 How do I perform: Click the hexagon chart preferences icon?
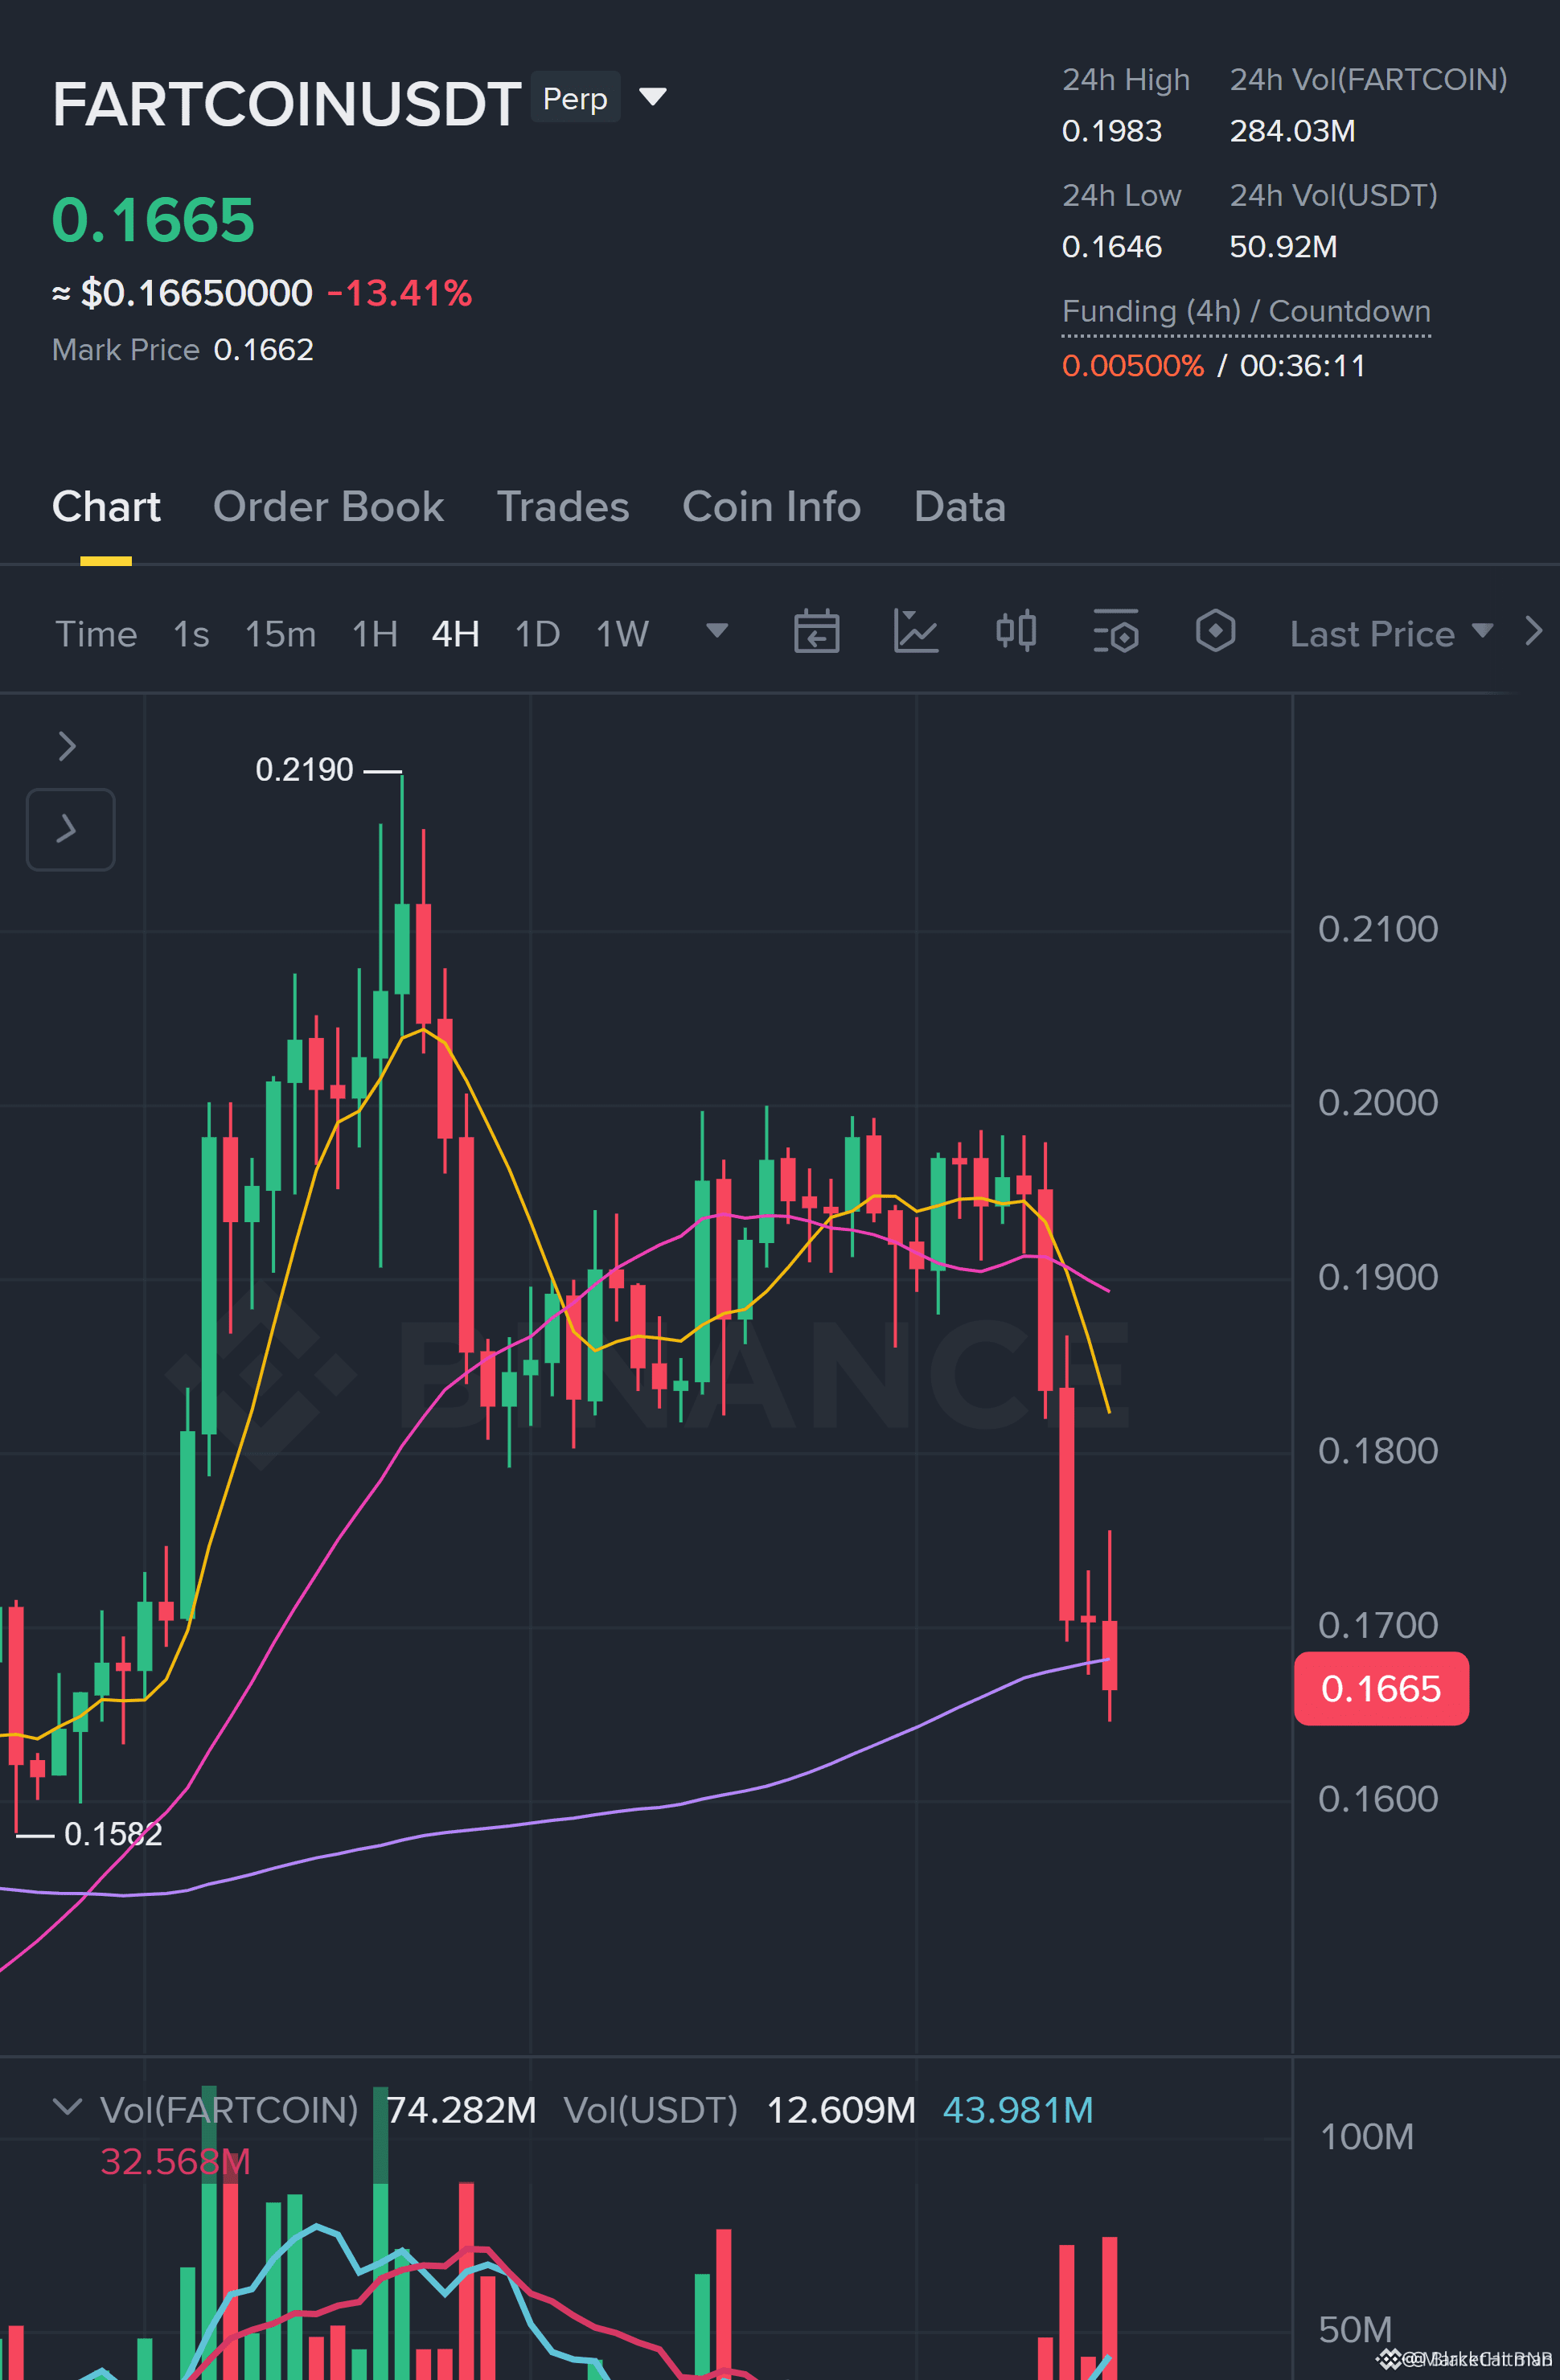[x=1215, y=631]
